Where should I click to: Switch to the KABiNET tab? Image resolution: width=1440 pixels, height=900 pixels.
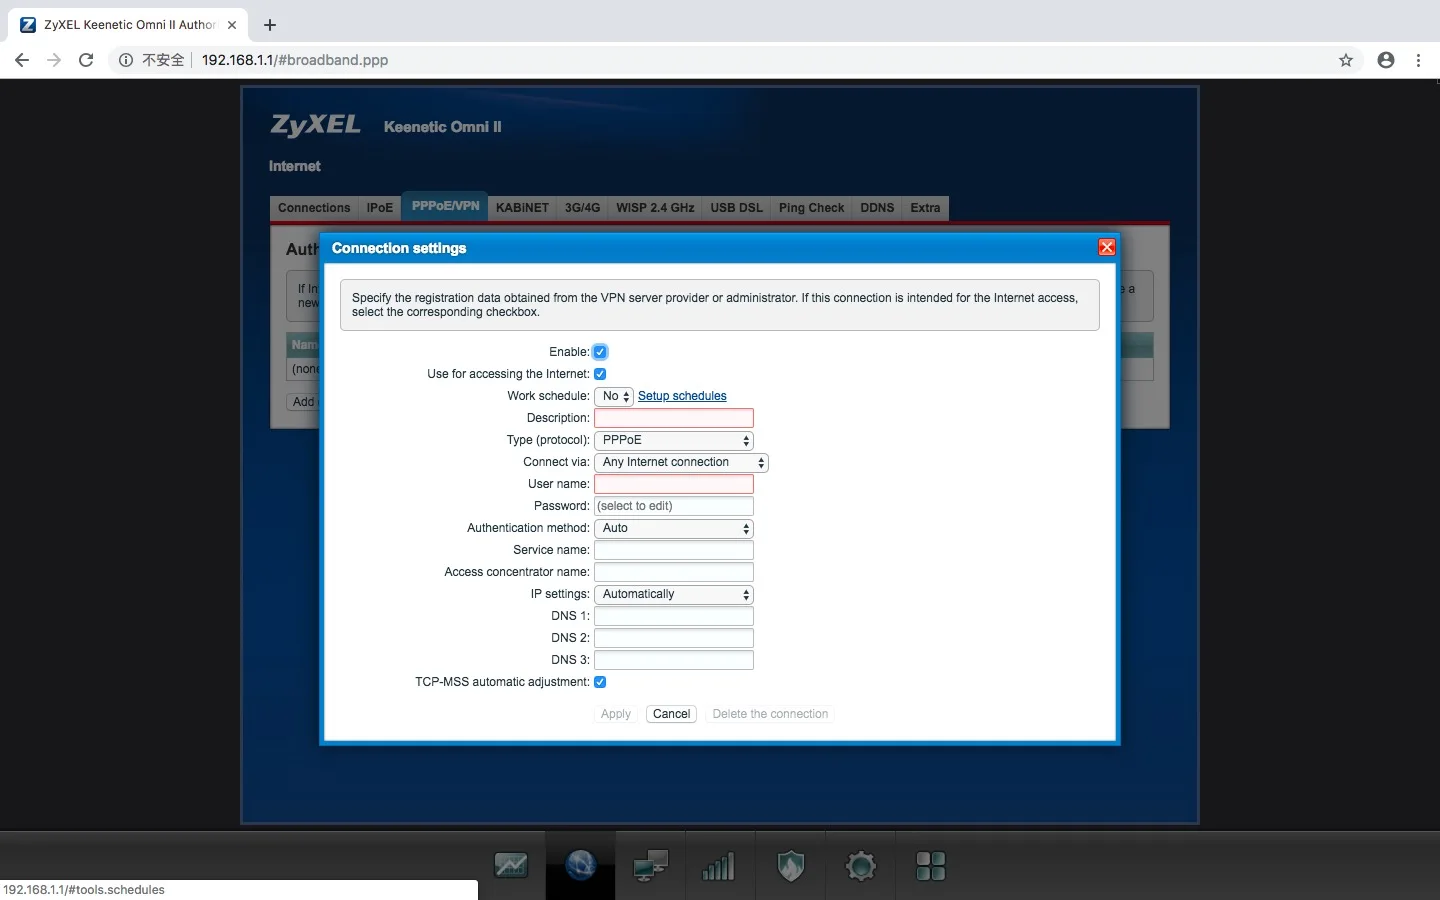tap(522, 208)
